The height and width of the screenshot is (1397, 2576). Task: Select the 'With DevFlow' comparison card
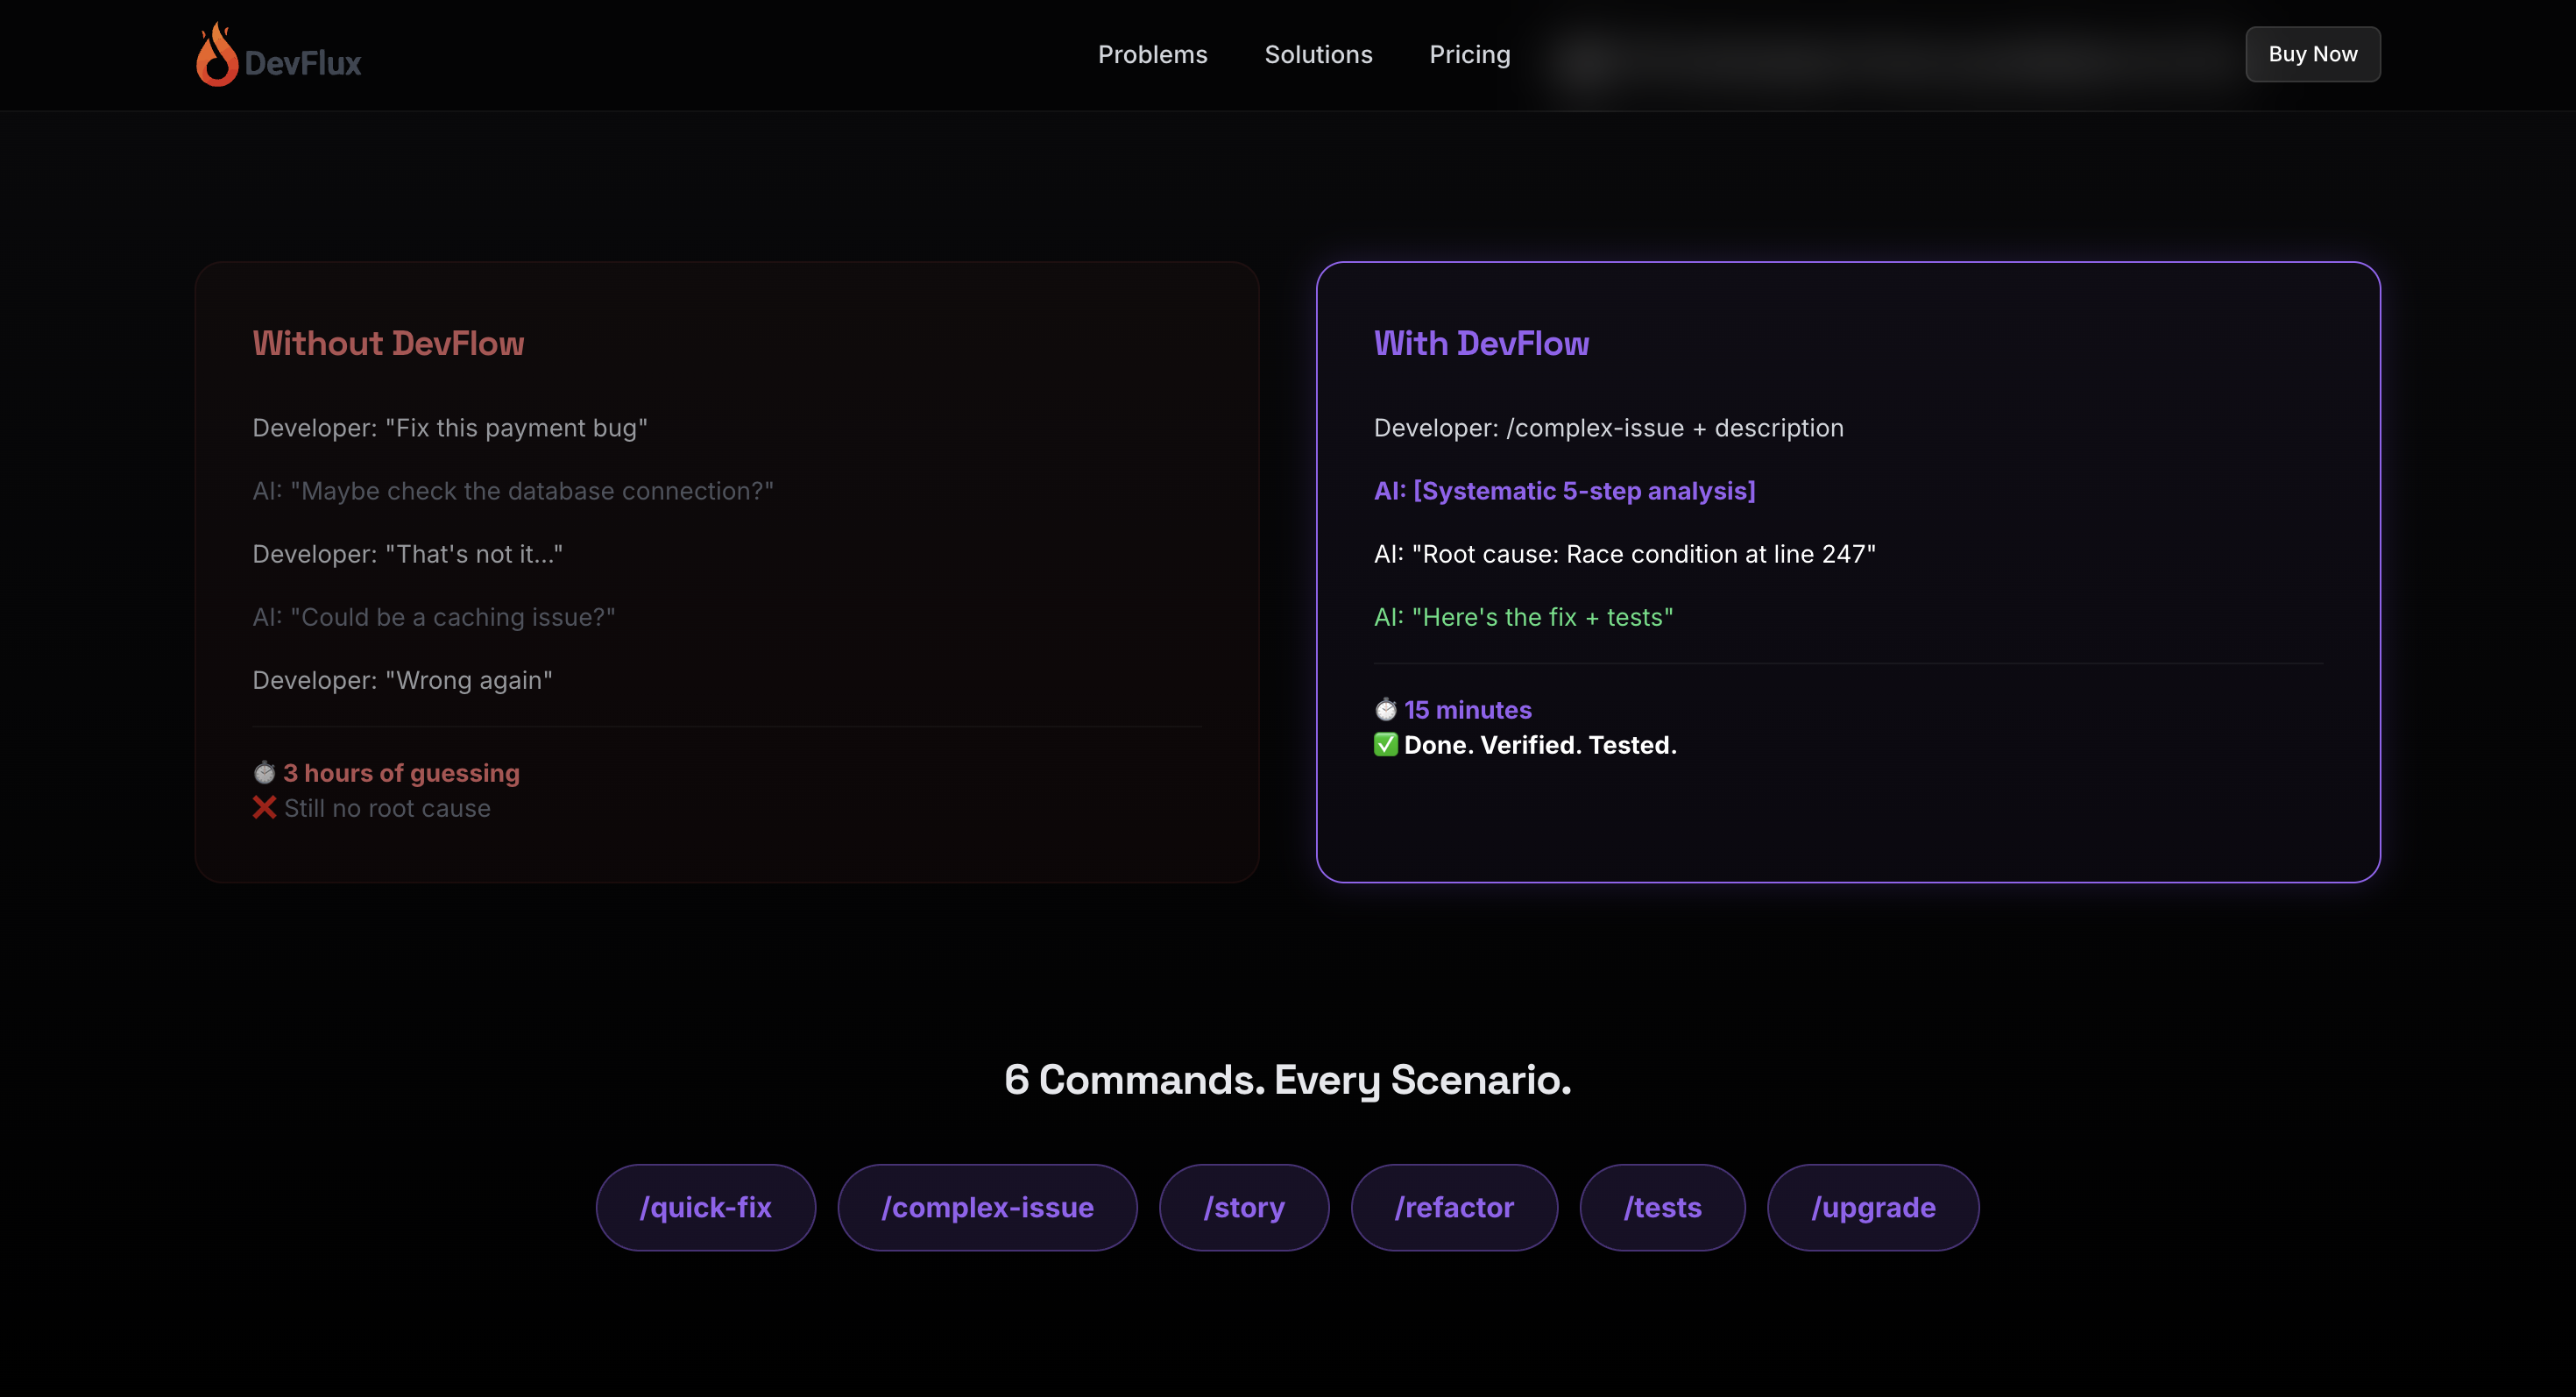(x=1848, y=571)
